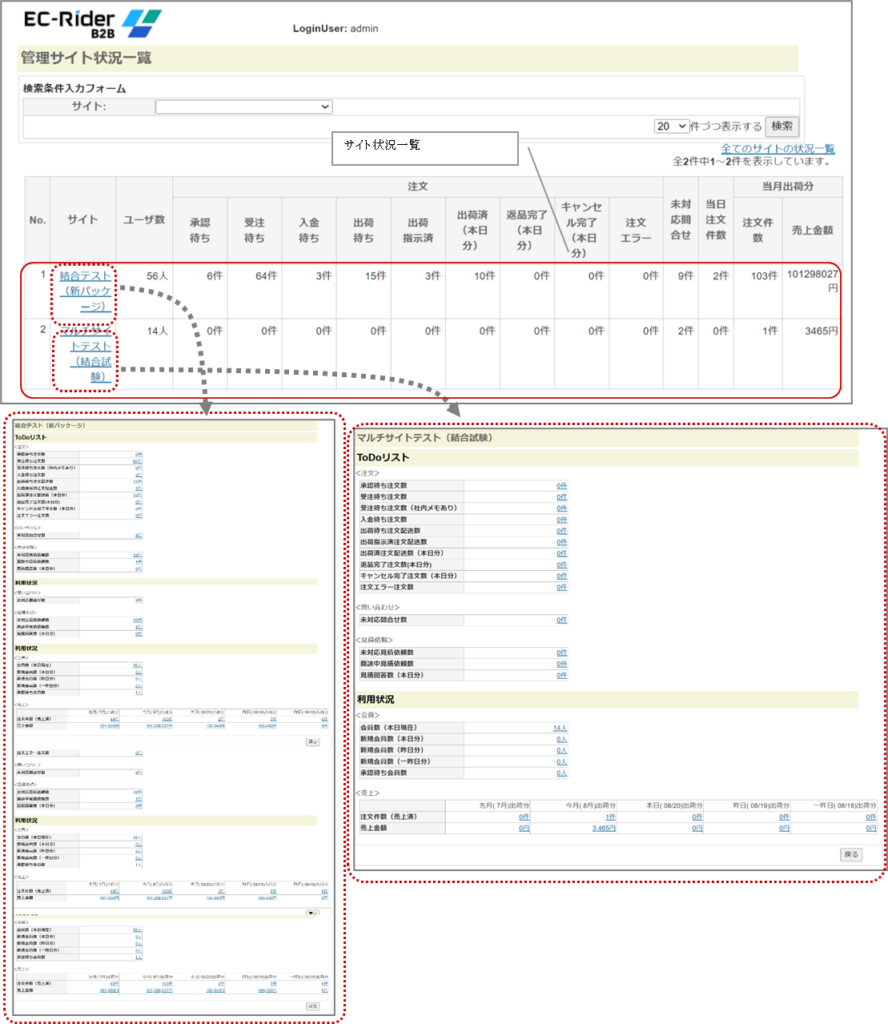Viewport: 888px width, 1024px height.
Task: Click 新規会員数（本日分） 0人 link
Action: click(561, 739)
